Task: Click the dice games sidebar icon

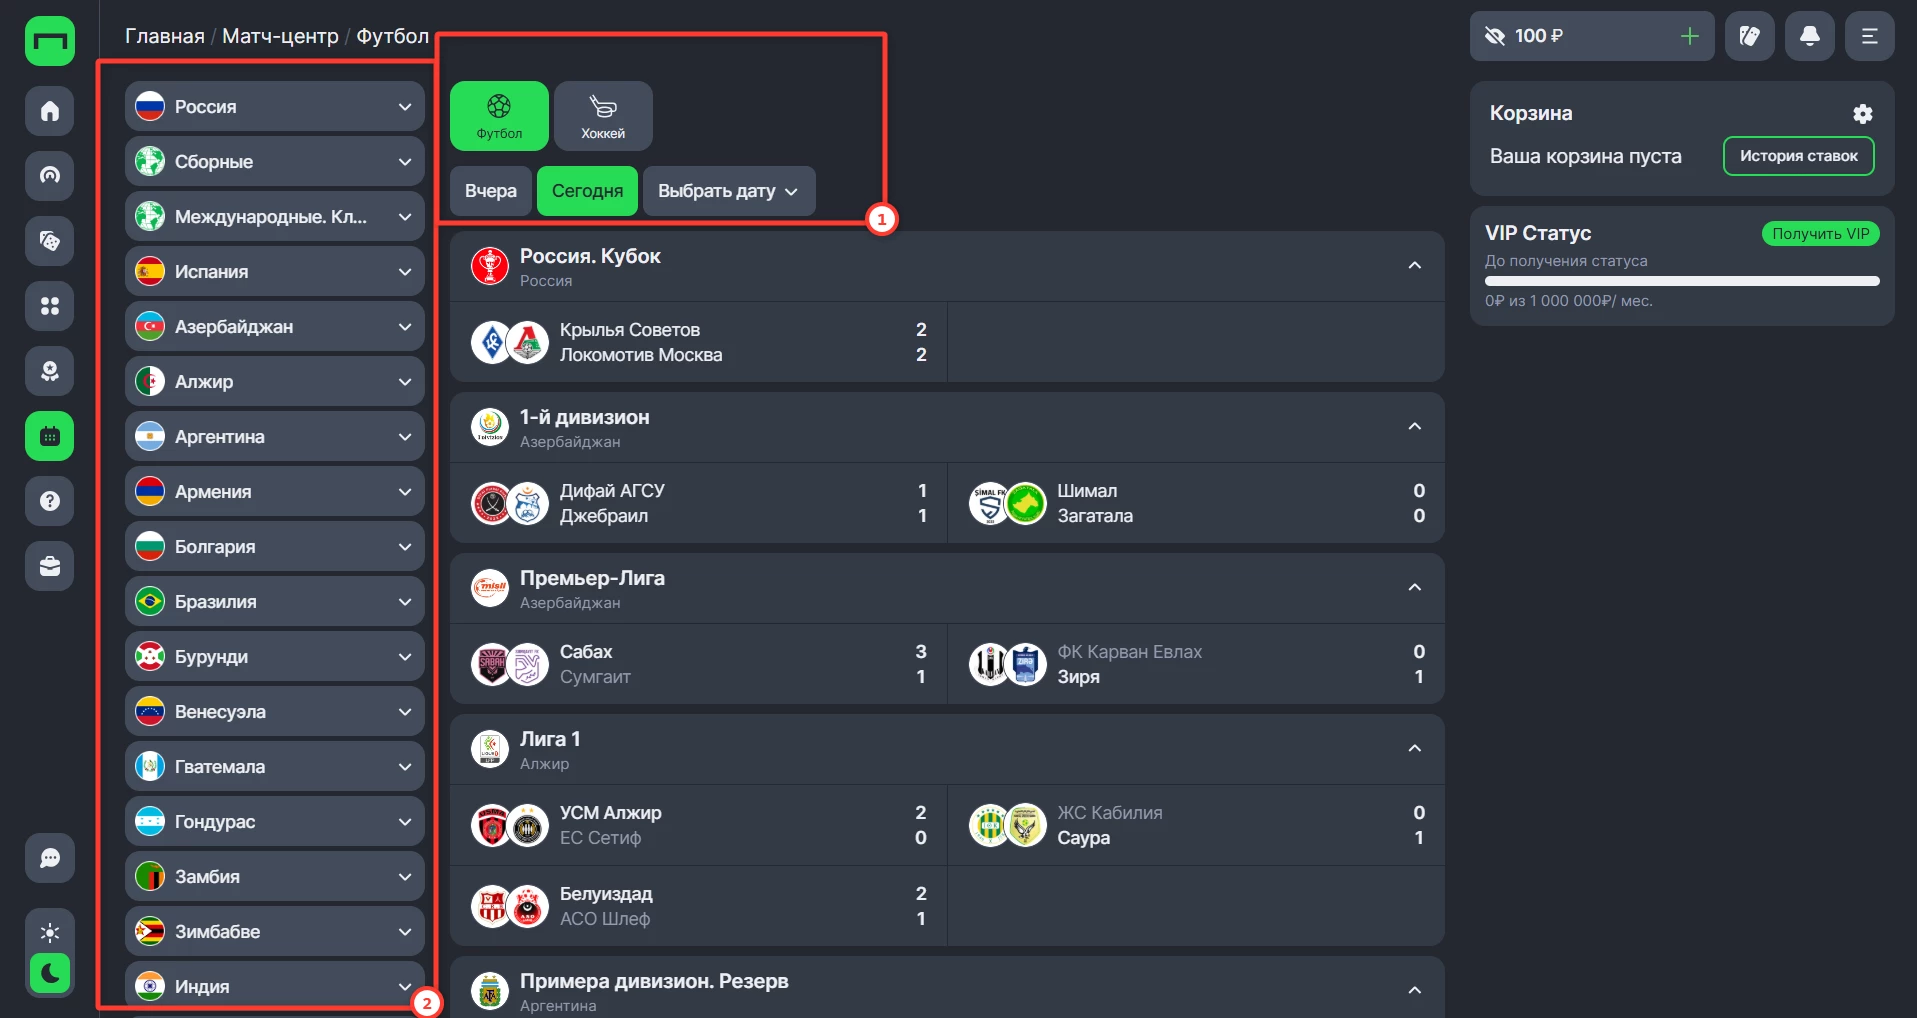Action: click(50, 241)
